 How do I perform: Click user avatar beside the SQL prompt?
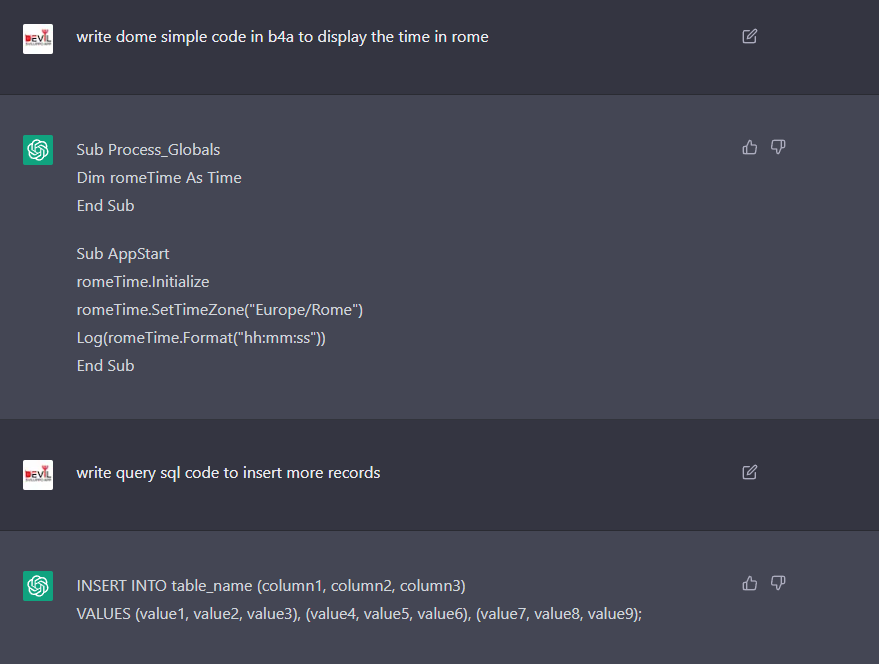tap(38, 474)
